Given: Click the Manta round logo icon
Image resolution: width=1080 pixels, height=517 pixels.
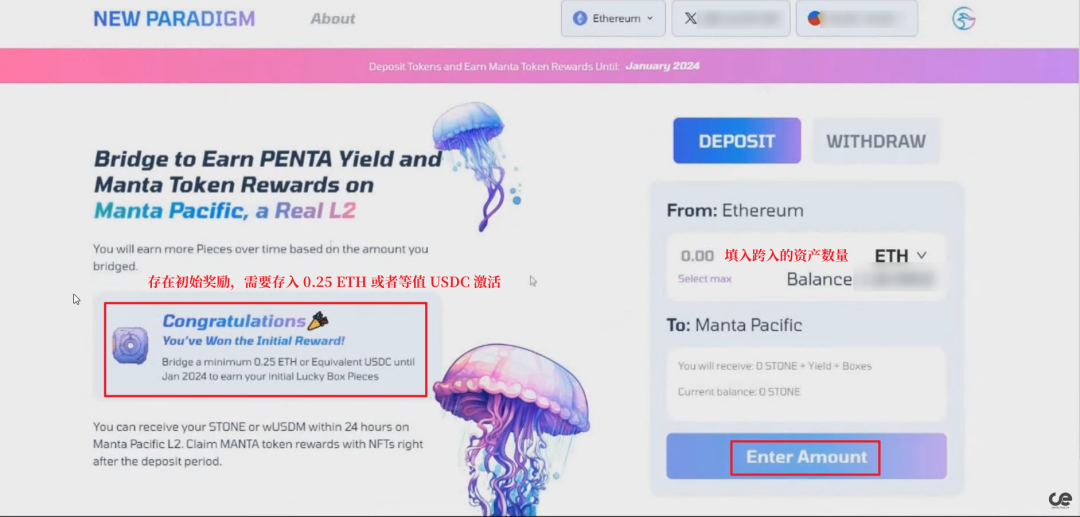Looking at the screenshot, I should 964,19.
